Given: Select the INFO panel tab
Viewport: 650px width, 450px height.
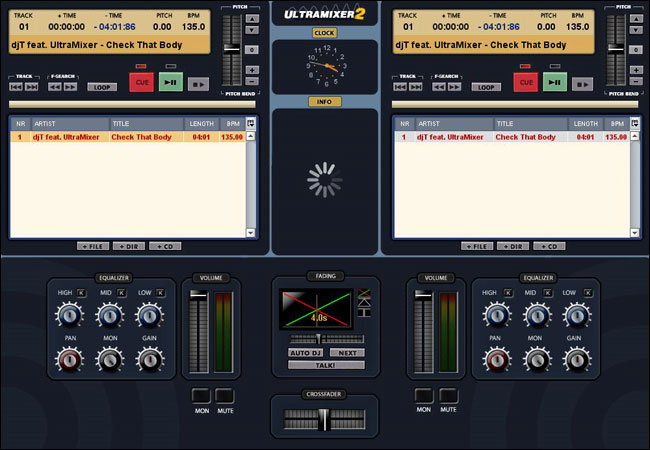Looking at the screenshot, I should [324, 102].
